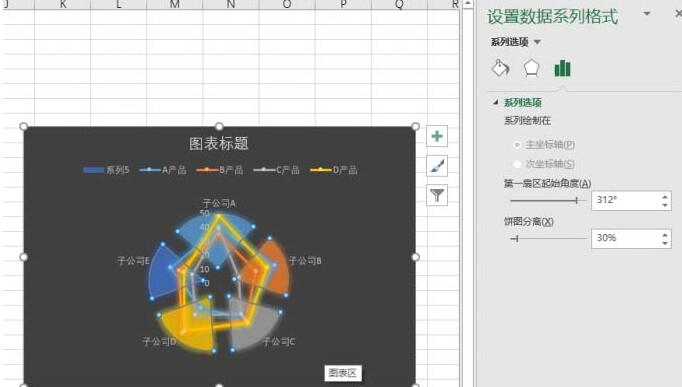Select column header M
The height and width of the screenshot is (387, 682).
point(174,4)
